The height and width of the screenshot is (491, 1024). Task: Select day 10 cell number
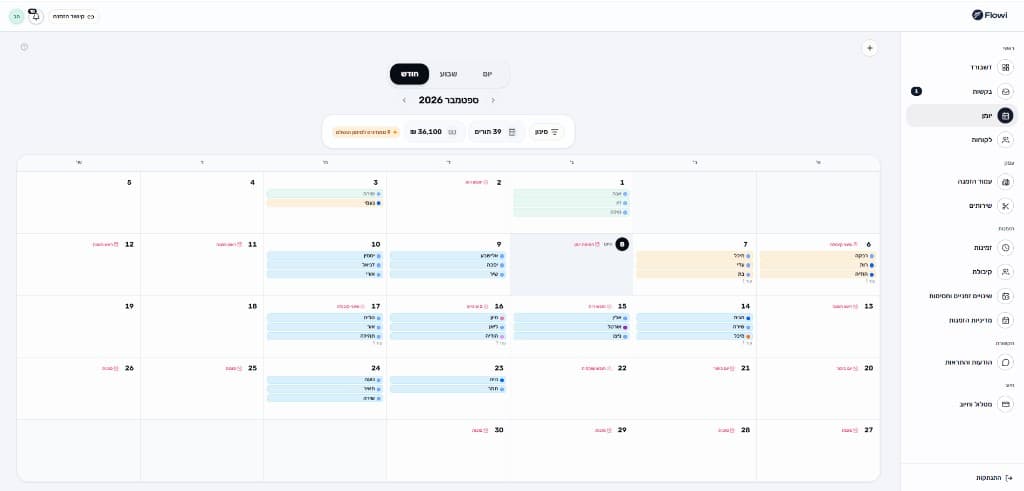tap(376, 244)
